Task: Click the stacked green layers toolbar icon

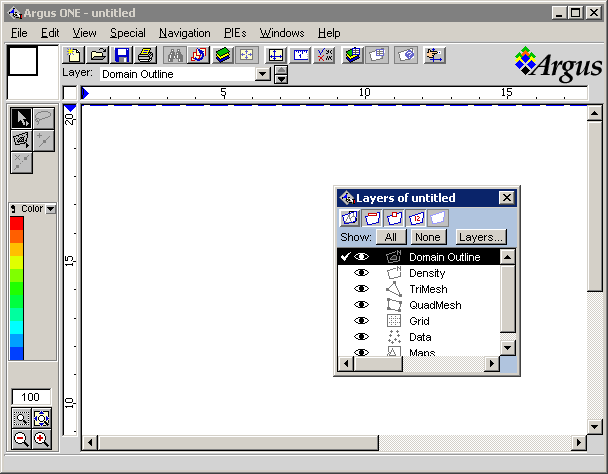Action: 223,55
